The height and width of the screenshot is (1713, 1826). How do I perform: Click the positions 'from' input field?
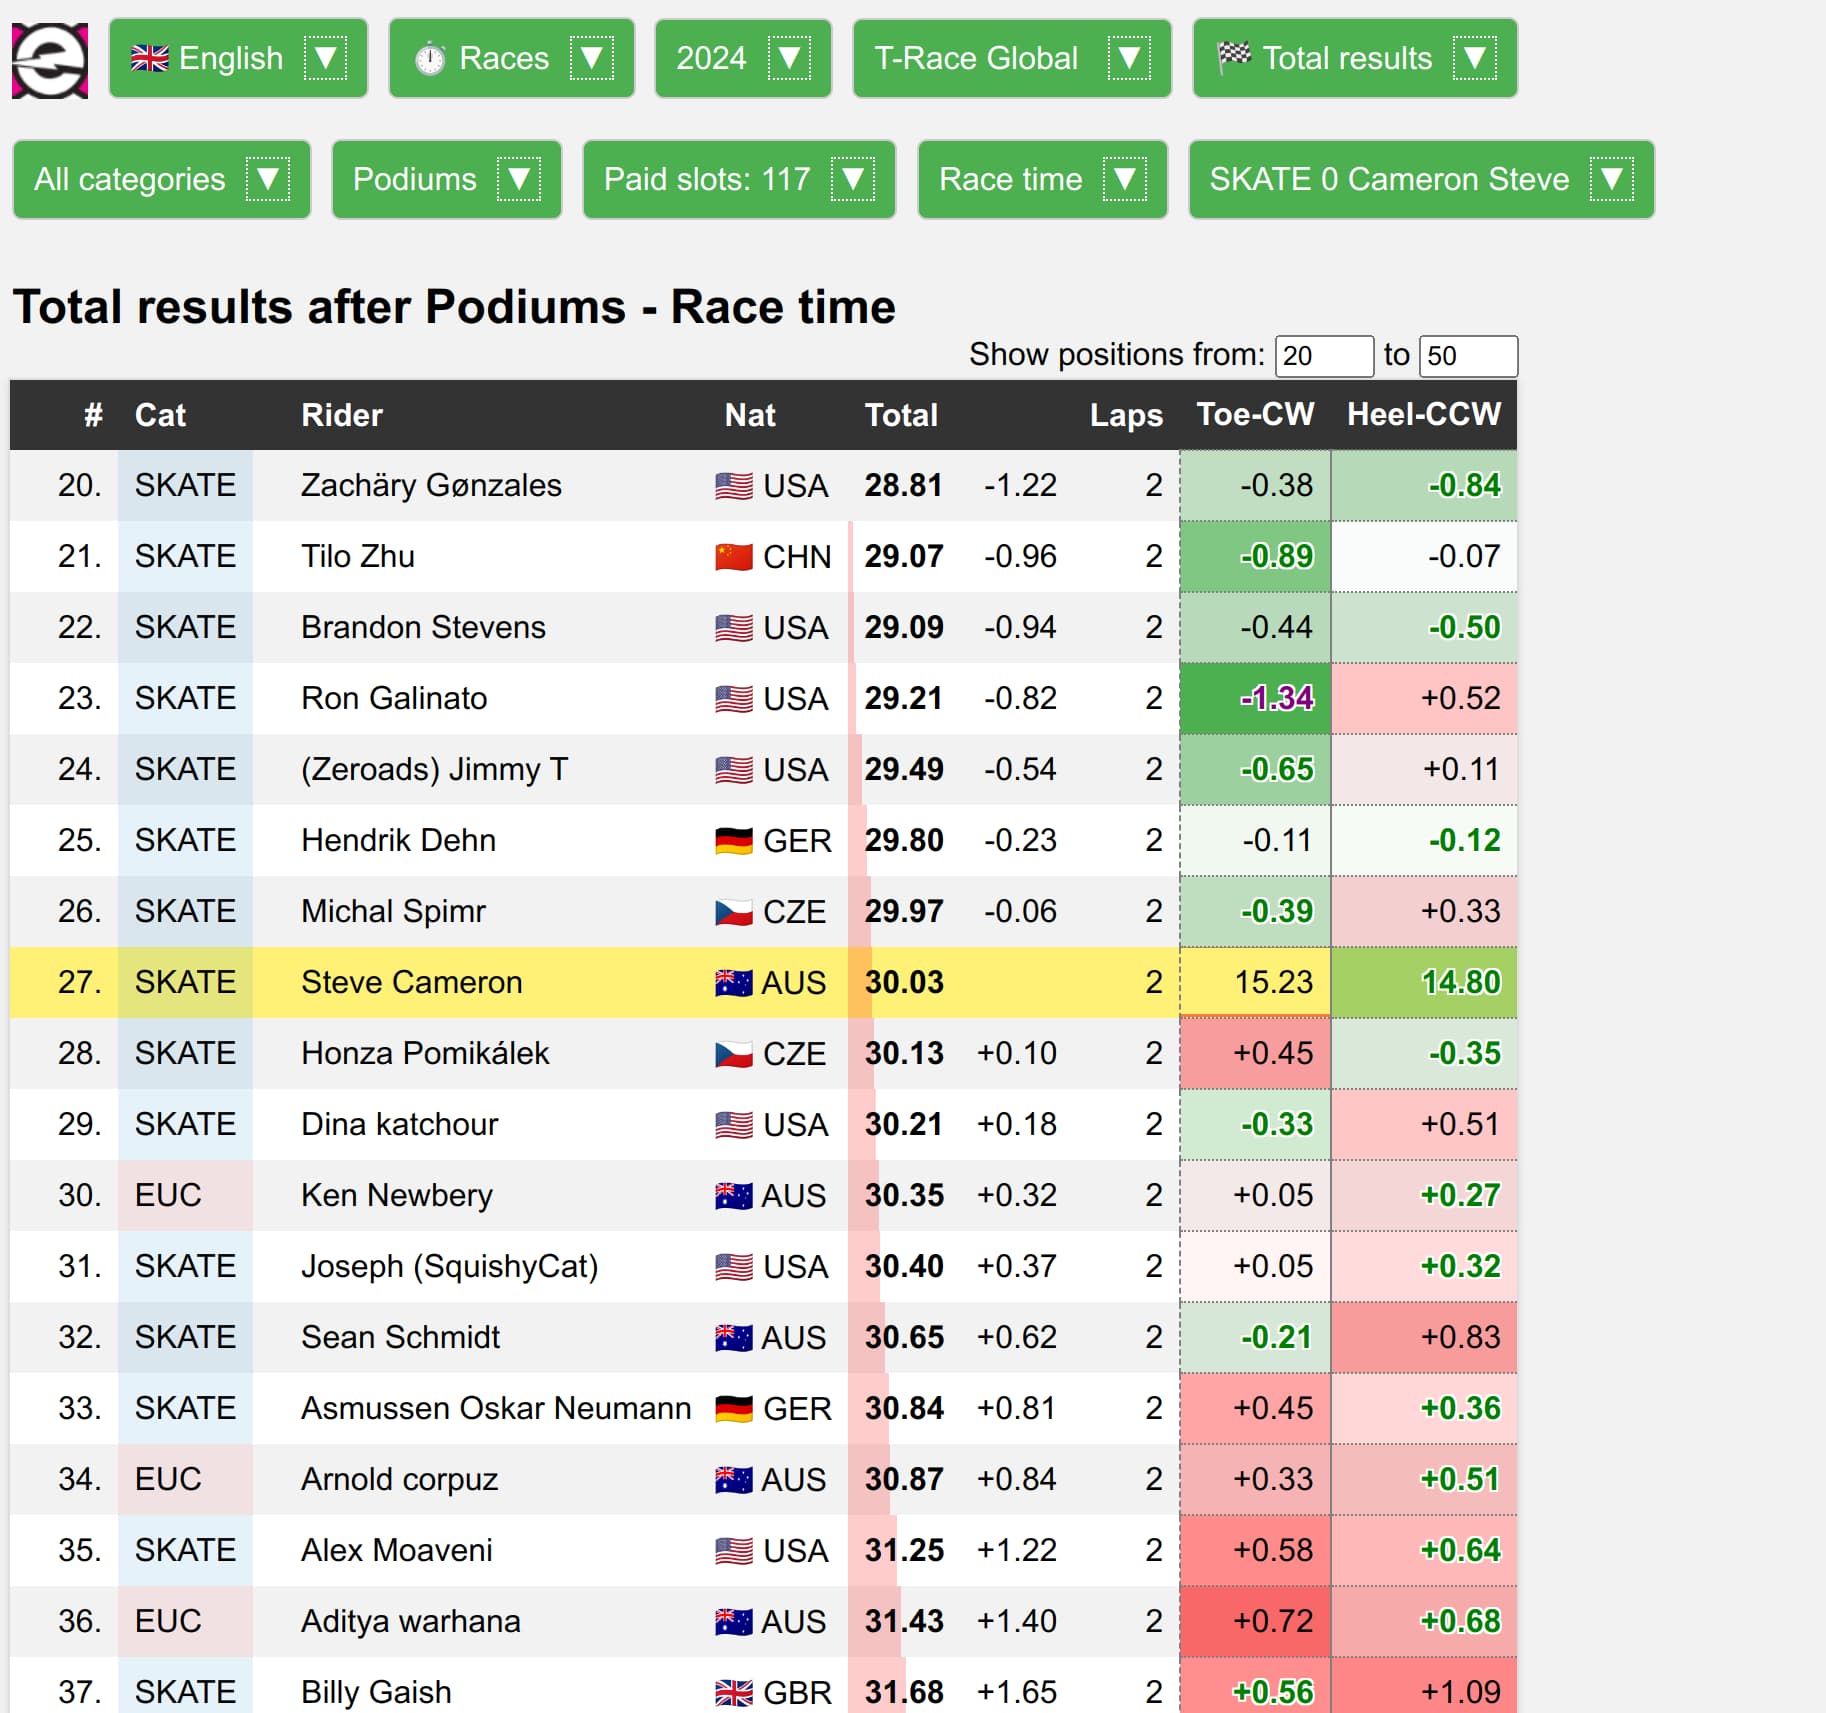[1323, 356]
